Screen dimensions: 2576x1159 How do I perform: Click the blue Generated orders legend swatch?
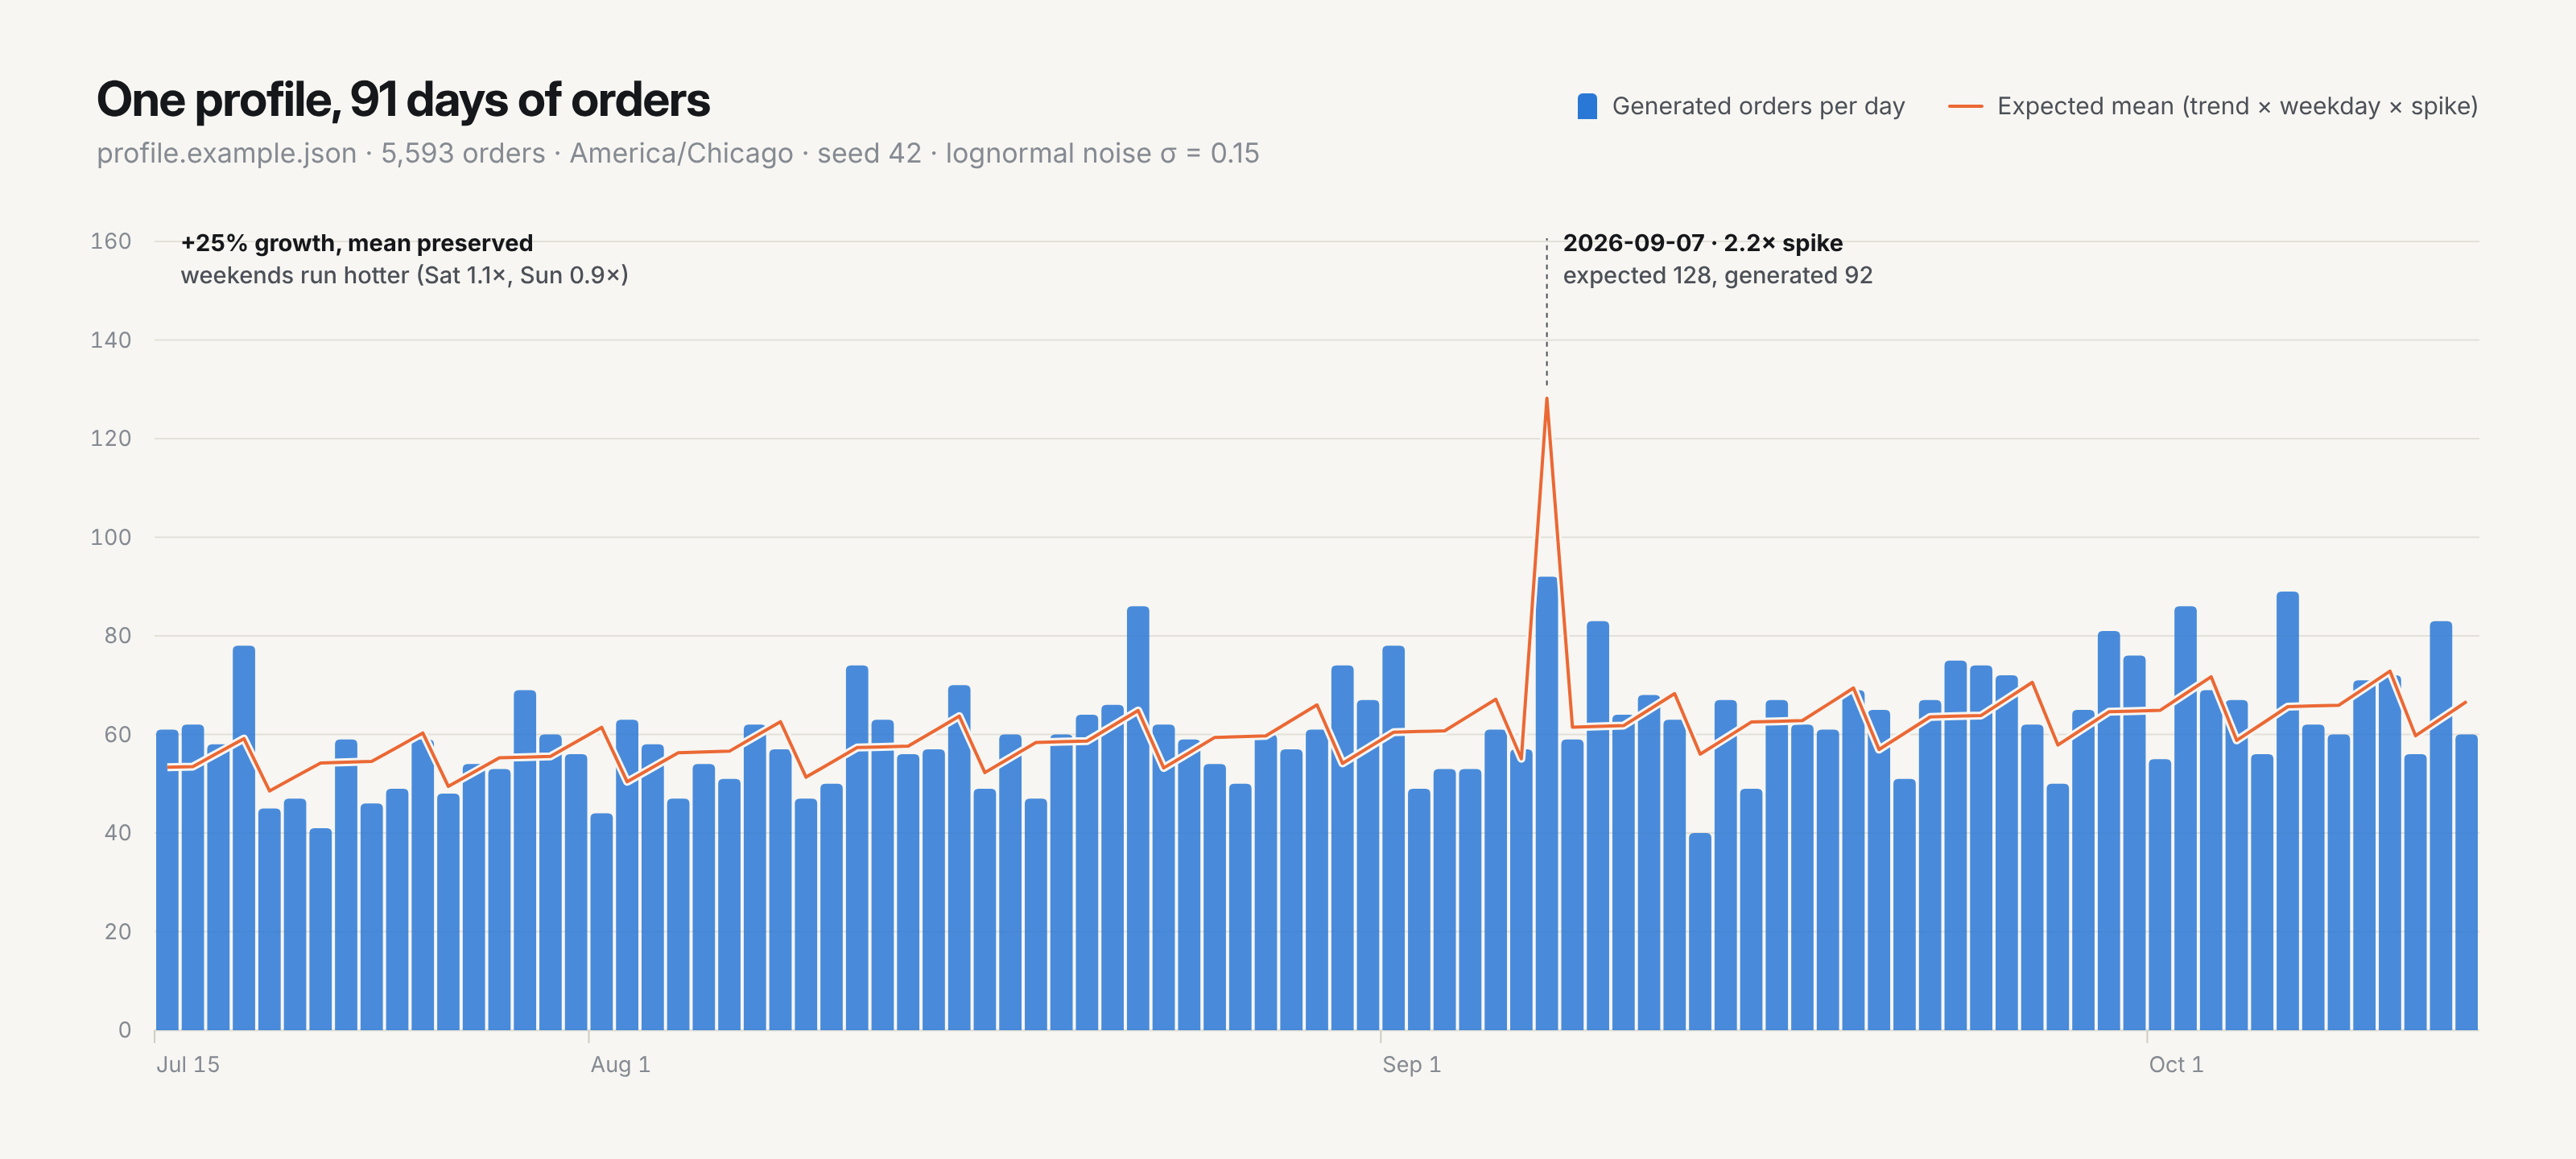point(1586,106)
